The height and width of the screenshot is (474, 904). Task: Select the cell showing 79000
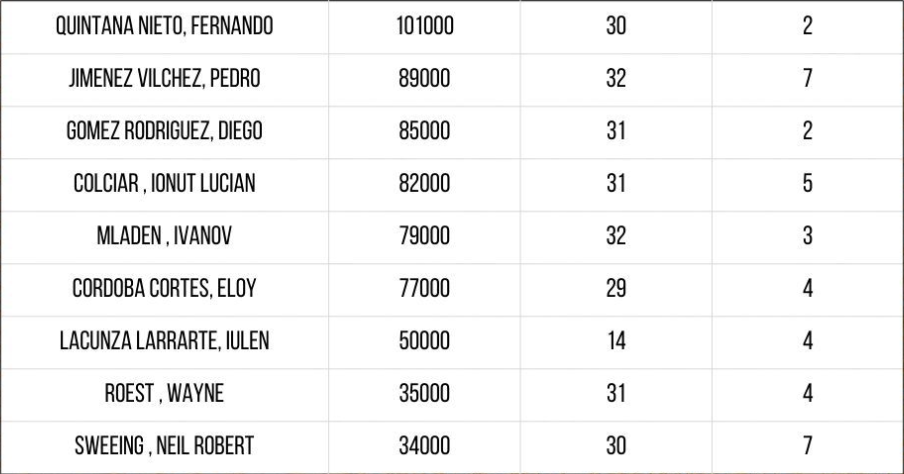coord(425,236)
